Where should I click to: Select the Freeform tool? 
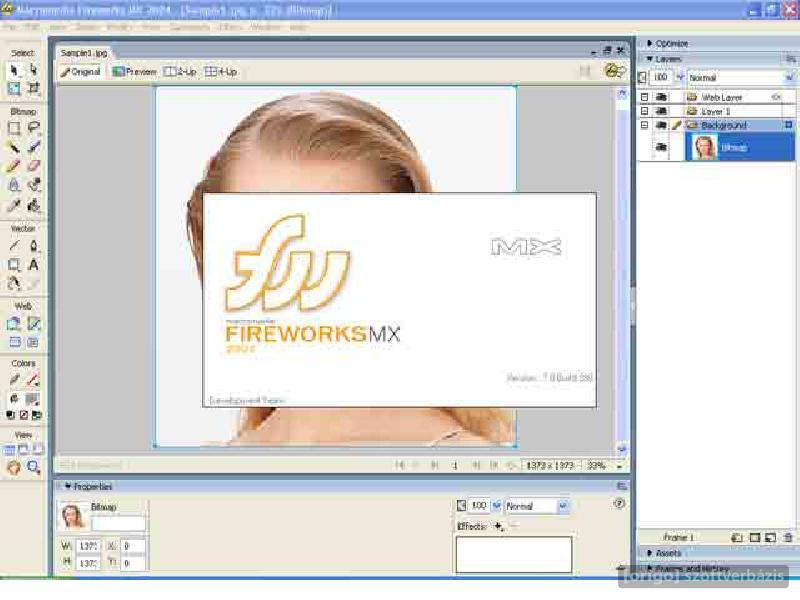pos(14,284)
